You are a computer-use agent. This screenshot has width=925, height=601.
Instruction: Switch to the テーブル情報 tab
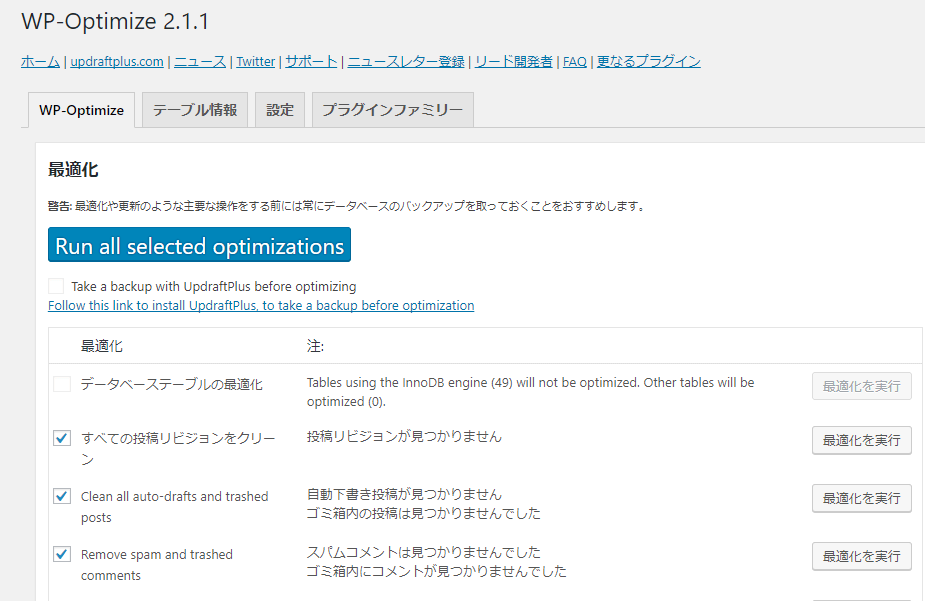195,110
